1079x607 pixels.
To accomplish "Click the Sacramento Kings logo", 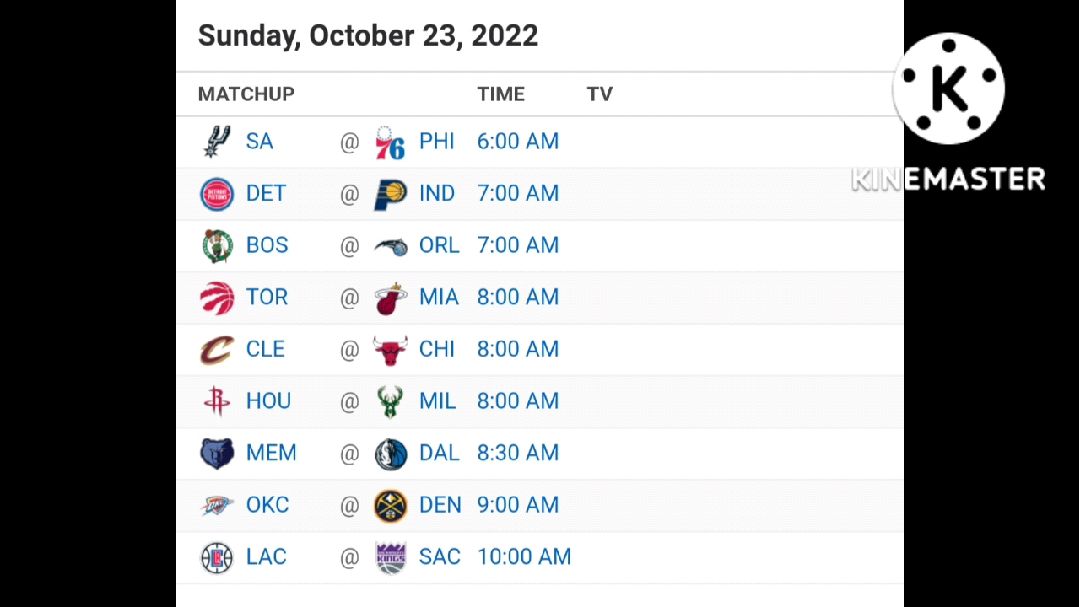I will coord(390,557).
